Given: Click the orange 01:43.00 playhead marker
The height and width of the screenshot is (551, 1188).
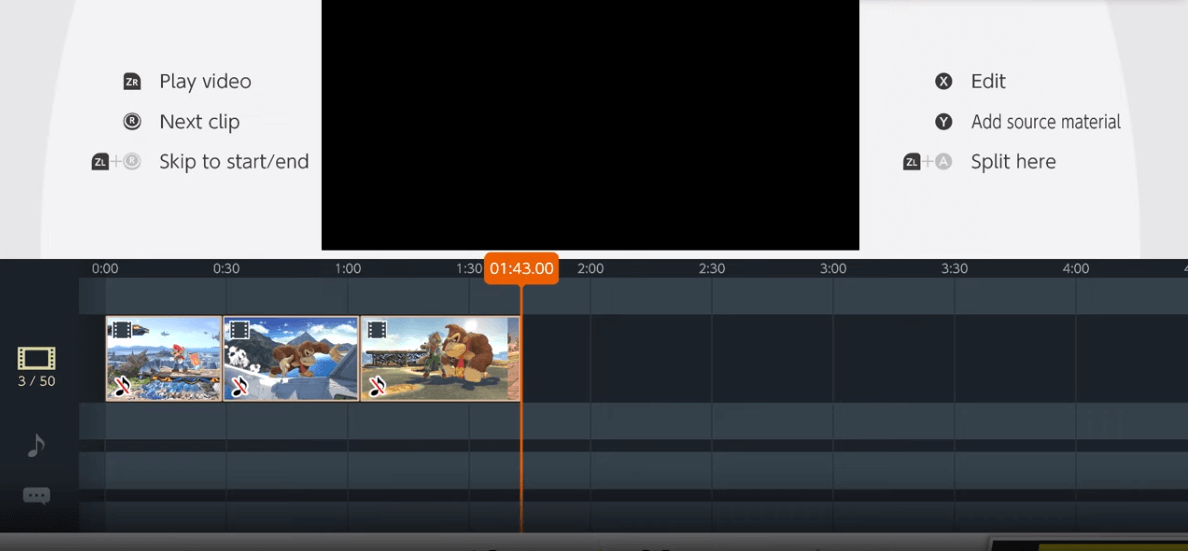Looking at the screenshot, I should coord(521,268).
